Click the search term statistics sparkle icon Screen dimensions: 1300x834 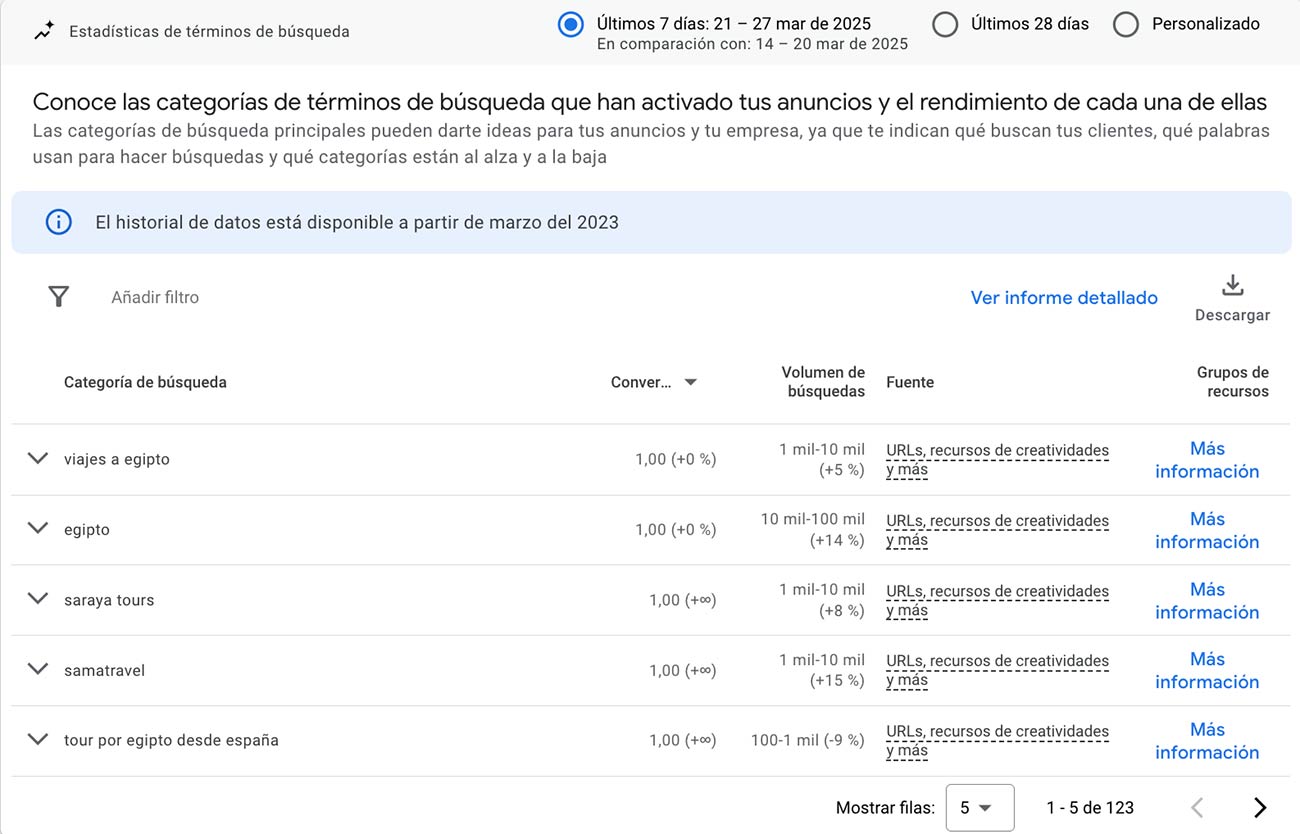tap(44, 31)
